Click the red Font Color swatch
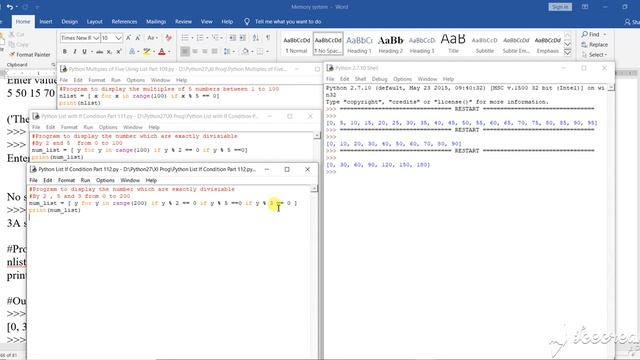Image resolution: width=640 pixels, height=360 pixels. [162, 52]
